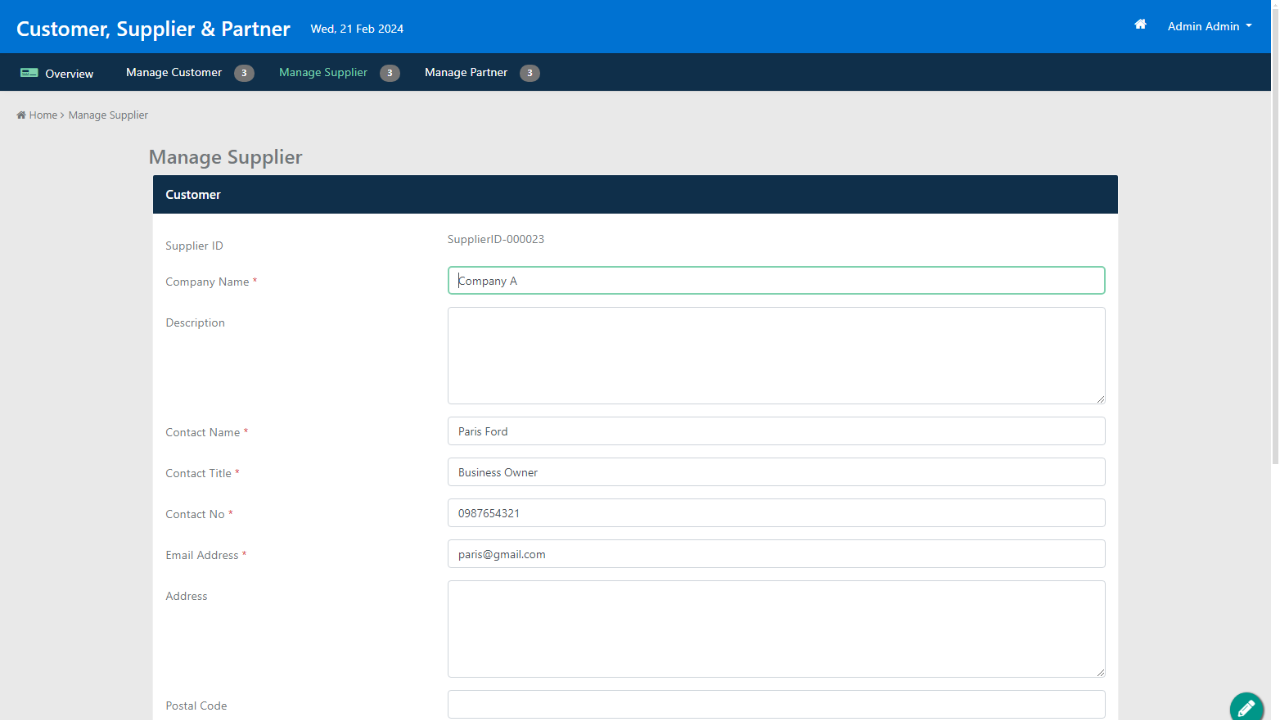Image resolution: width=1280 pixels, height=720 pixels.
Task: Click the Manage Supplier count badge
Action: click(x=390, y=73)
